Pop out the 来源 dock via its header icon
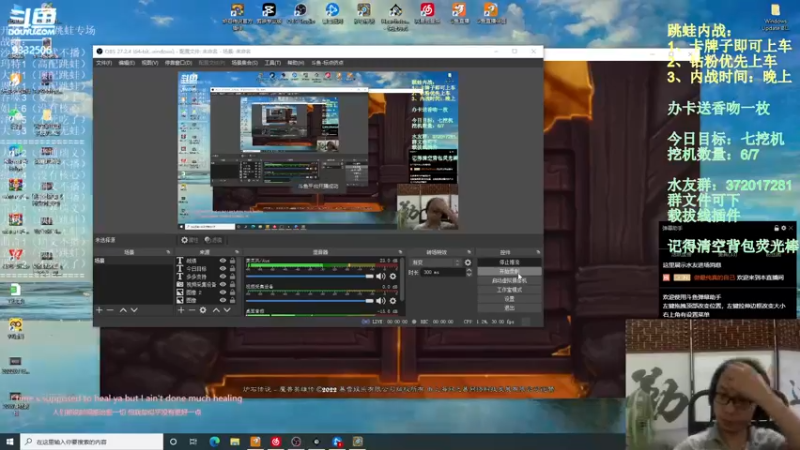Viewport: 800px width, 450px height. [236, 252]
